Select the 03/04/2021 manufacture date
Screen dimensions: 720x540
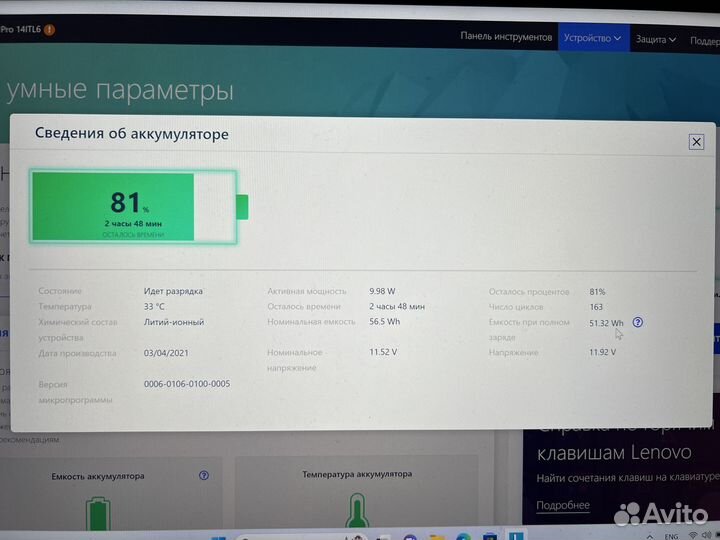click(x=166, y=353)
